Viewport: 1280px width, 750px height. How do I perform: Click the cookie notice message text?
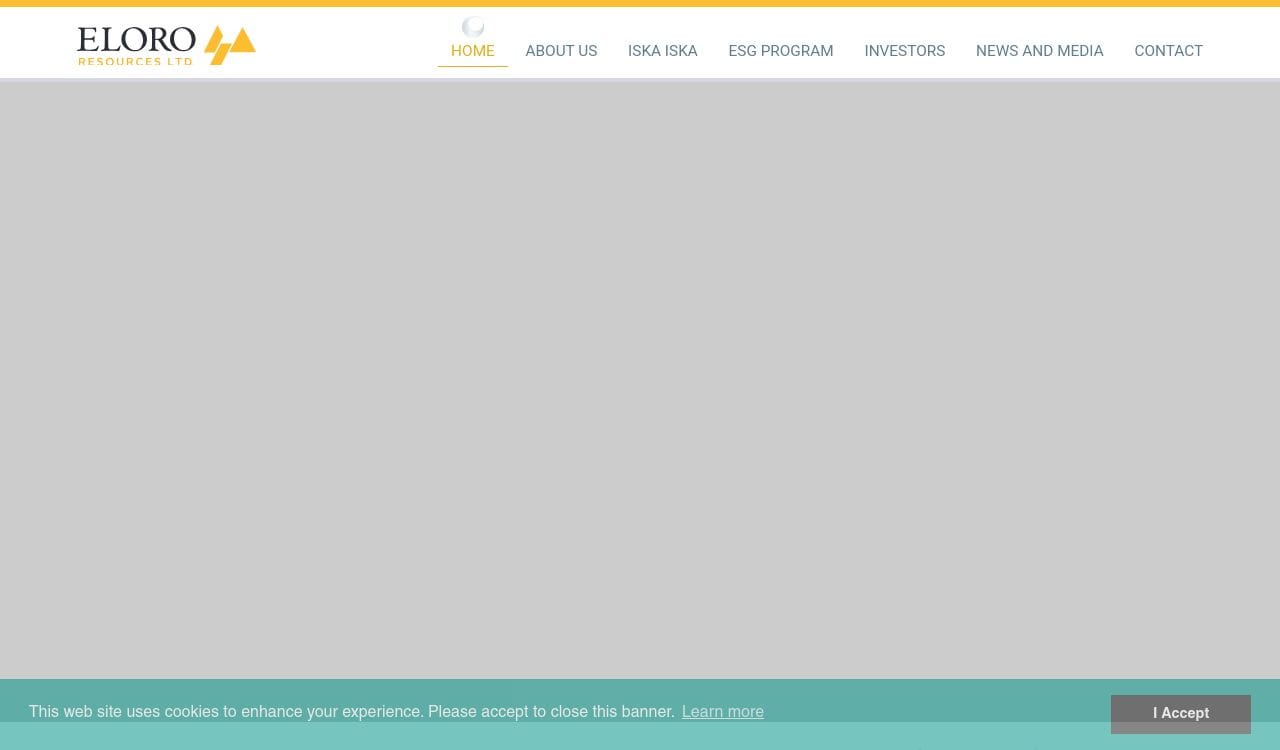point(351,712)
